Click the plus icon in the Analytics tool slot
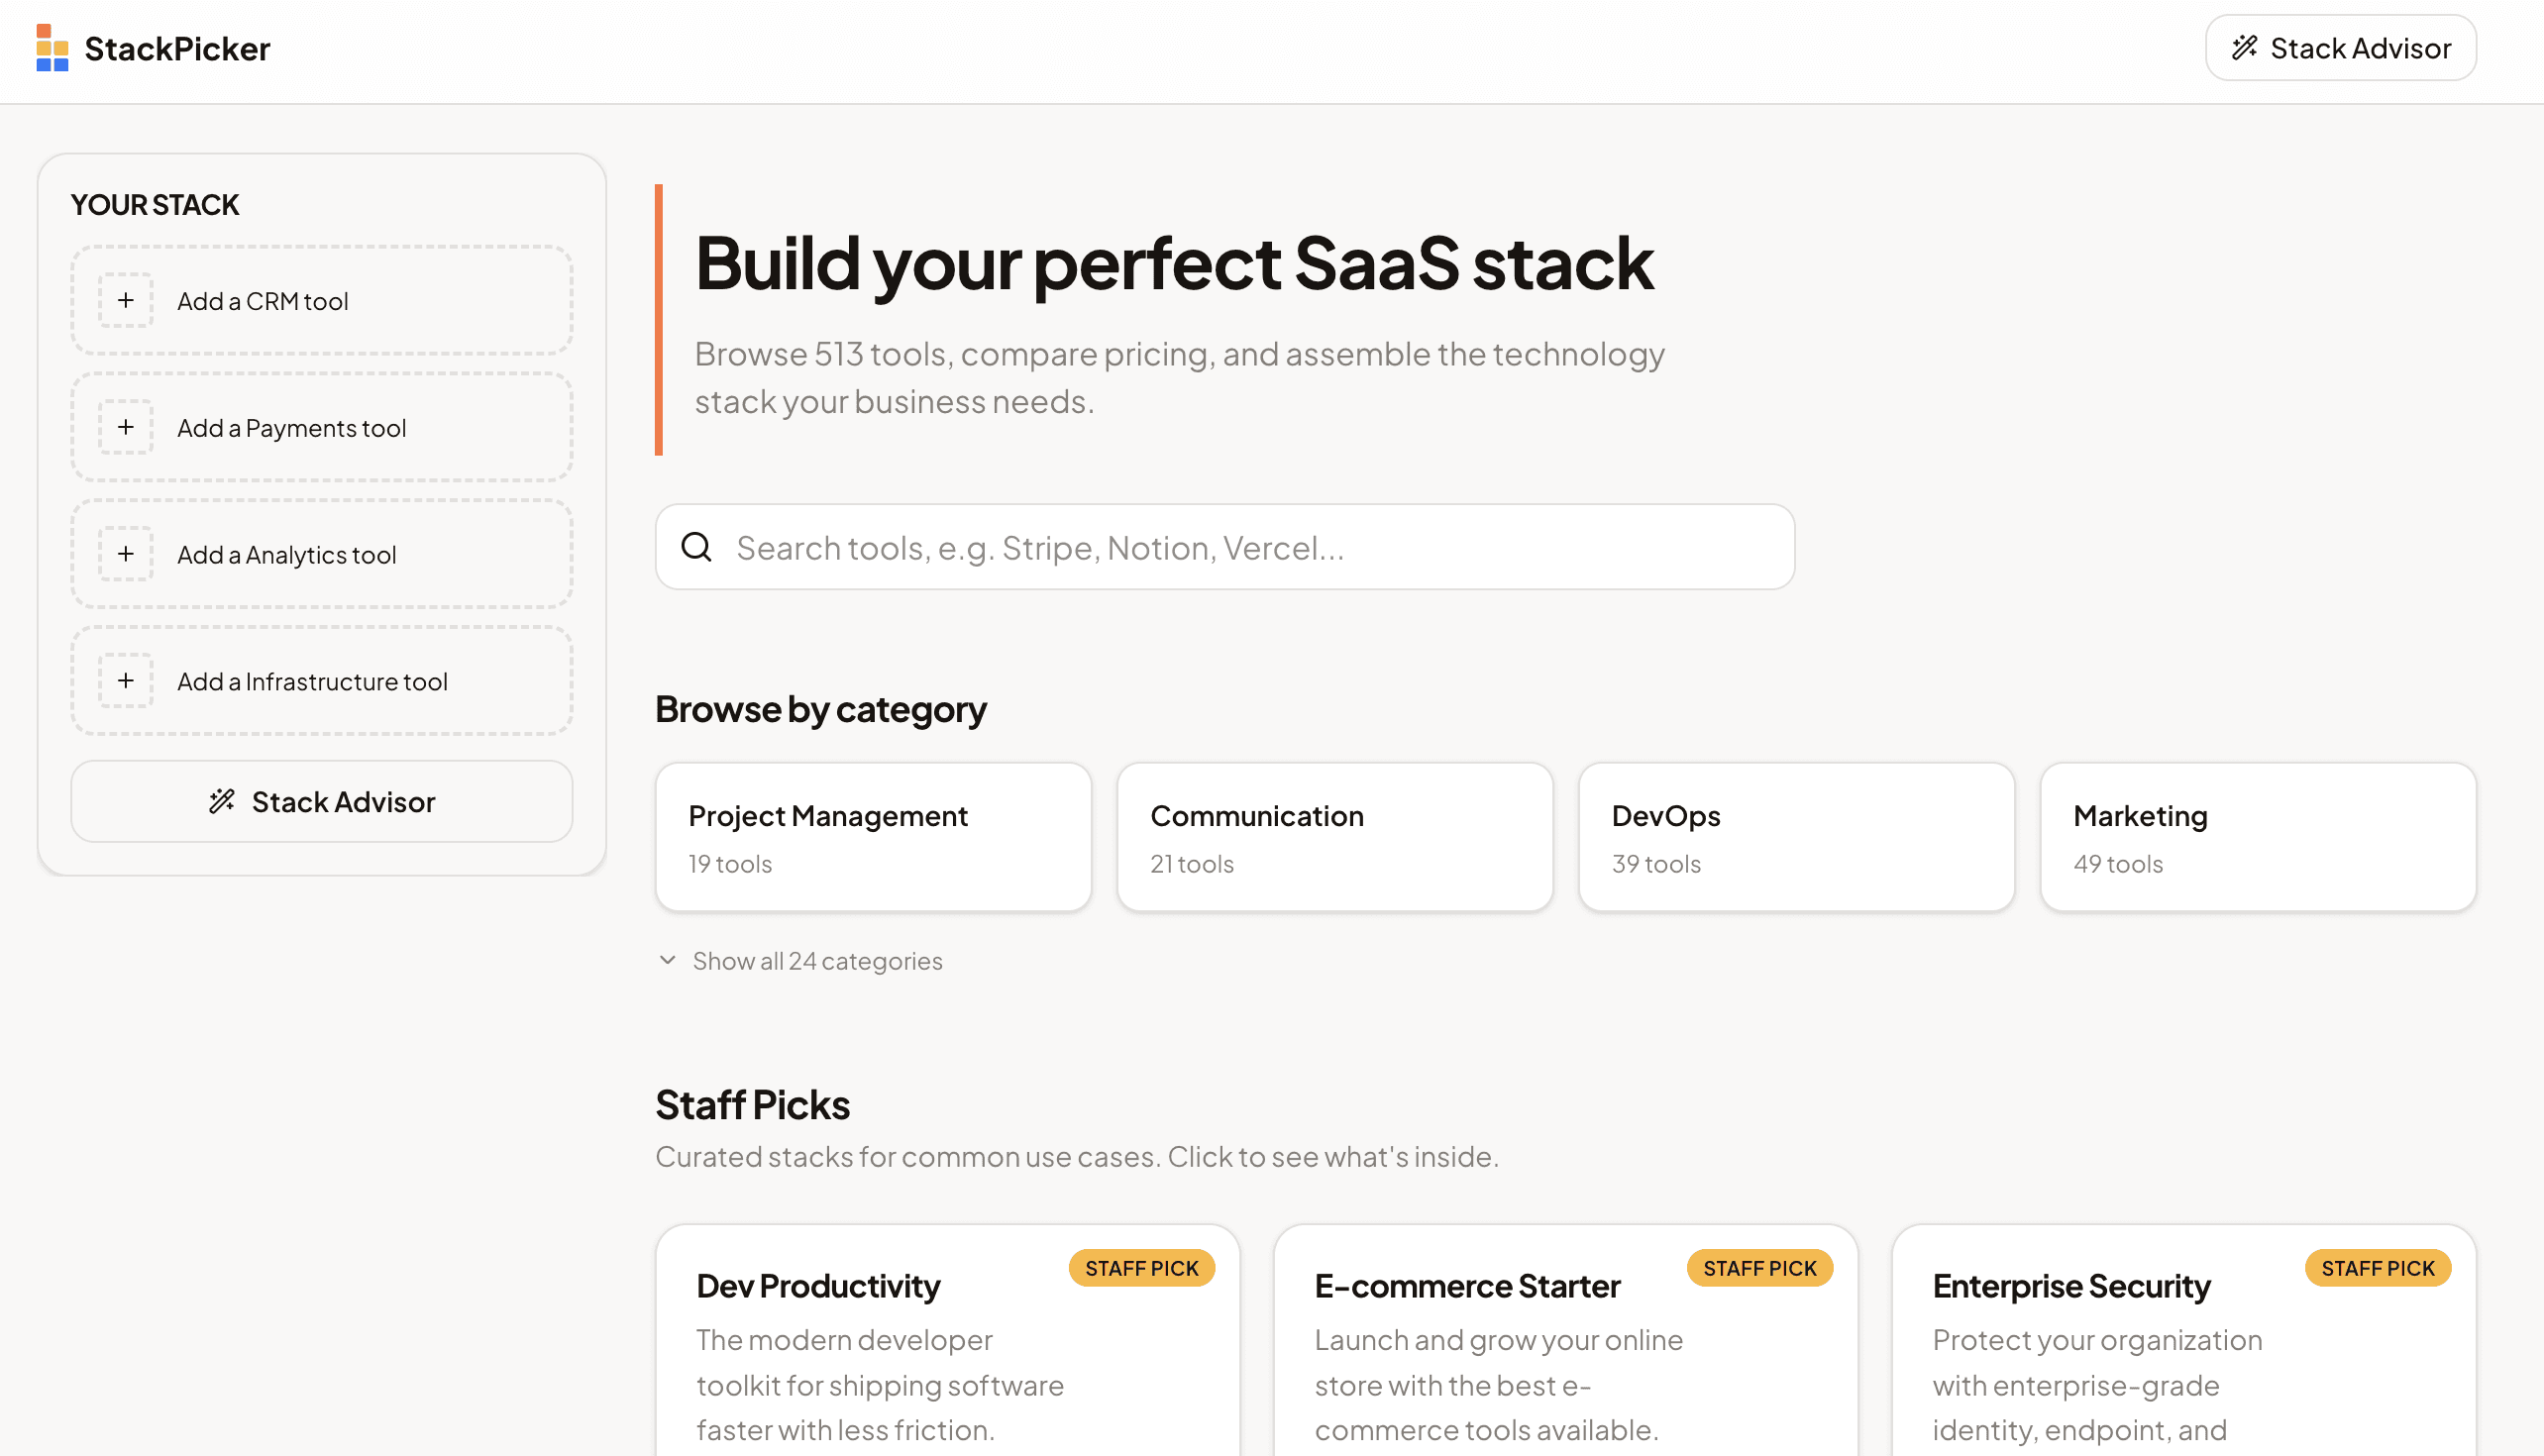The image size is (2544, 1456). [x=125, y=553]
